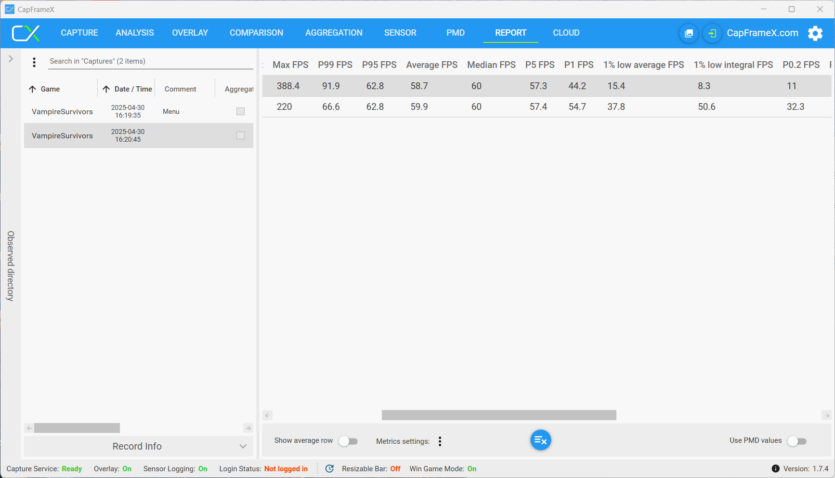Open the CapFrameX logo home icon

click(26, 33)
